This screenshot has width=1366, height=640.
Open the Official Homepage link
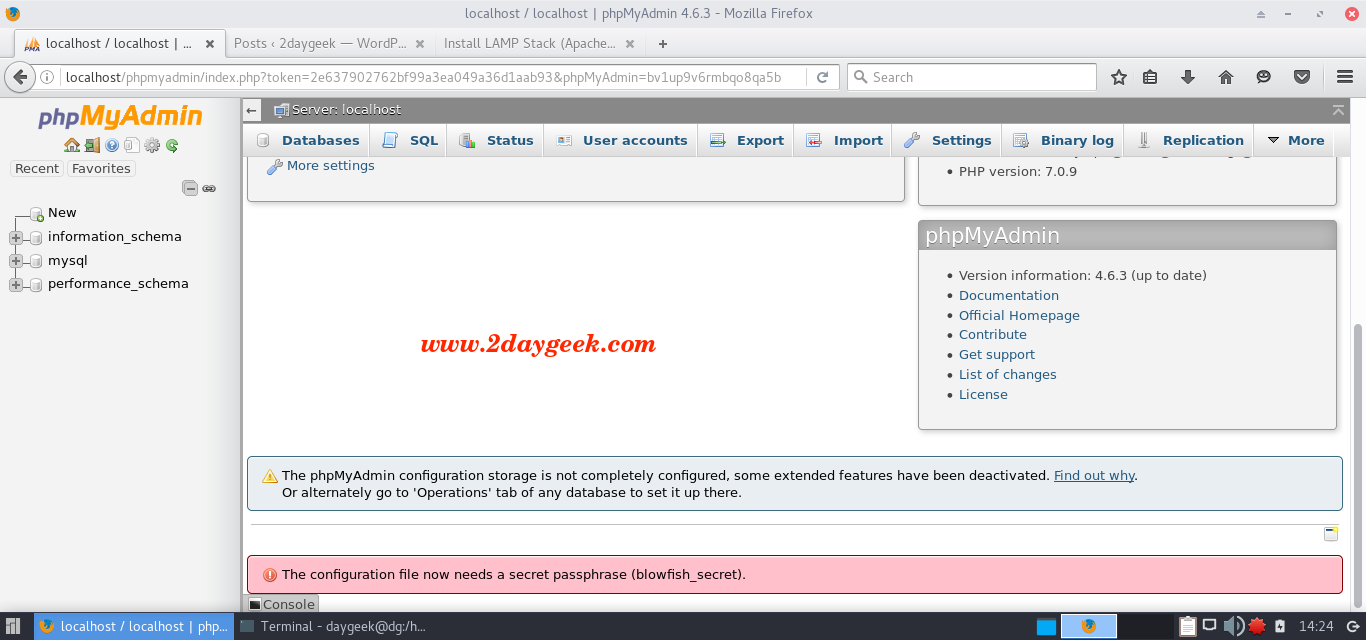point(1019,315)
